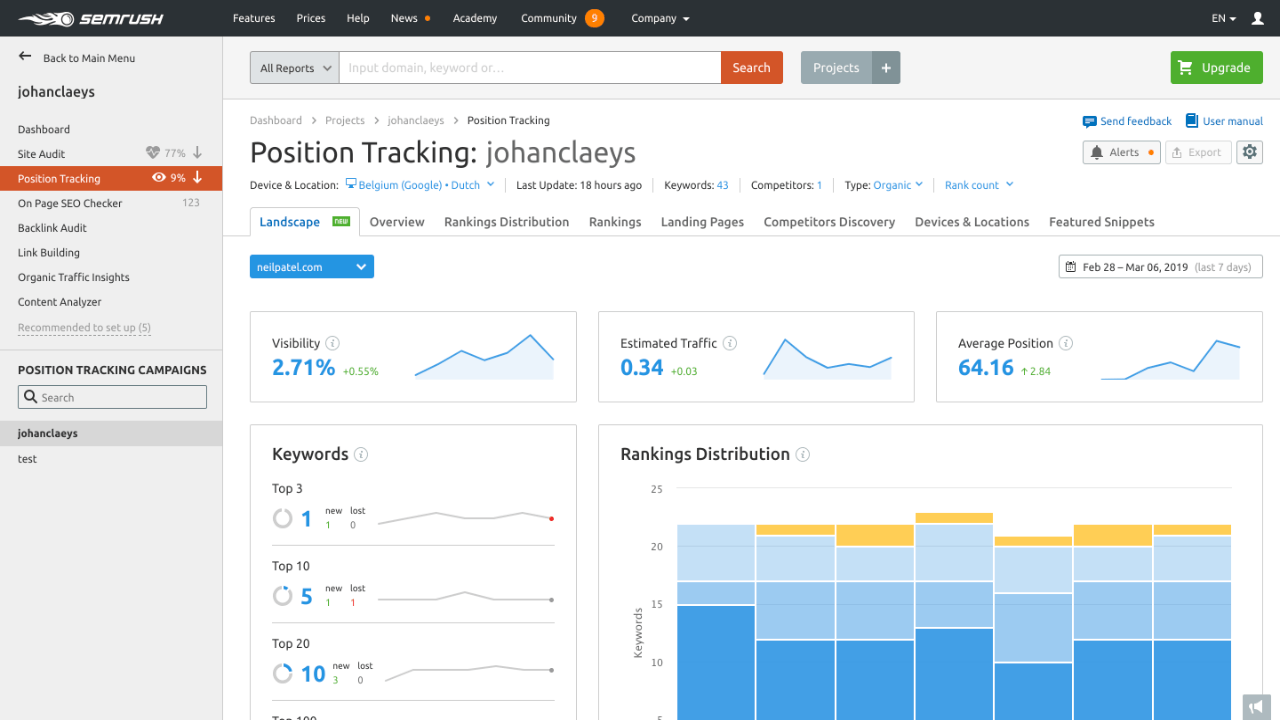Click the orange Search button
1280x720 pixels.
tap(751, 67)
